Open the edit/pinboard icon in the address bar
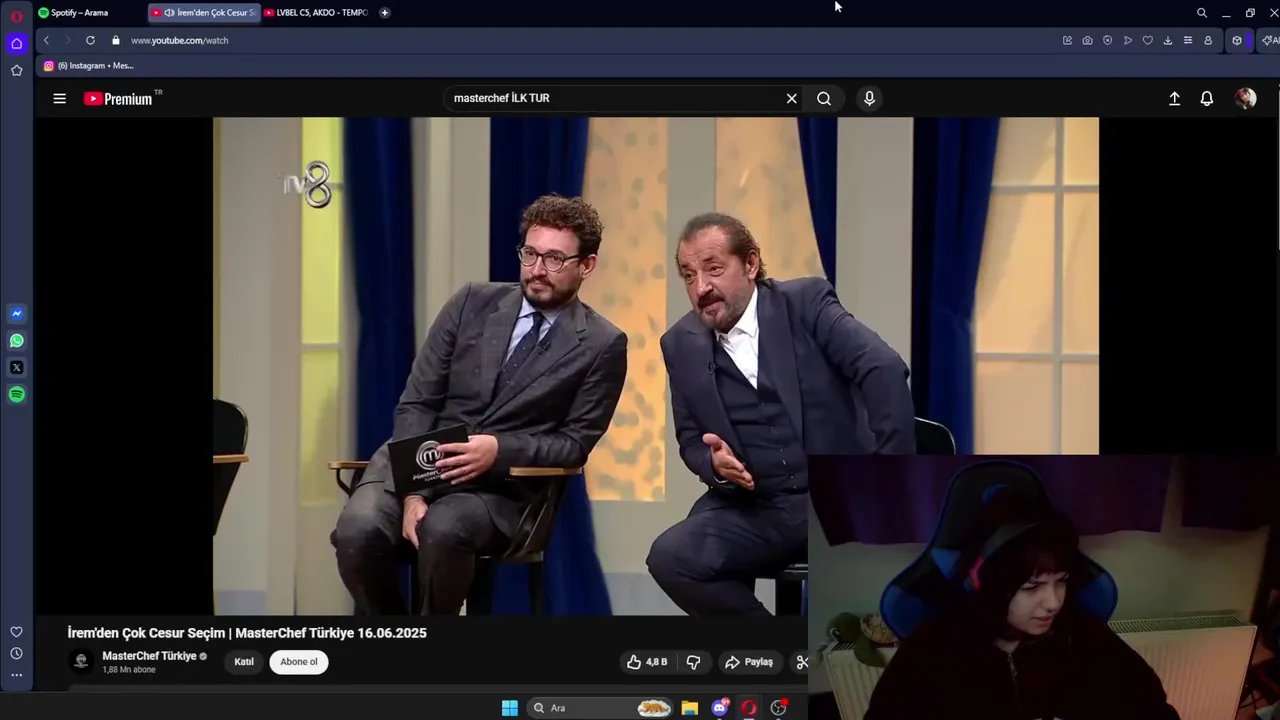 pyautogui.click(x=1067, y=40)
